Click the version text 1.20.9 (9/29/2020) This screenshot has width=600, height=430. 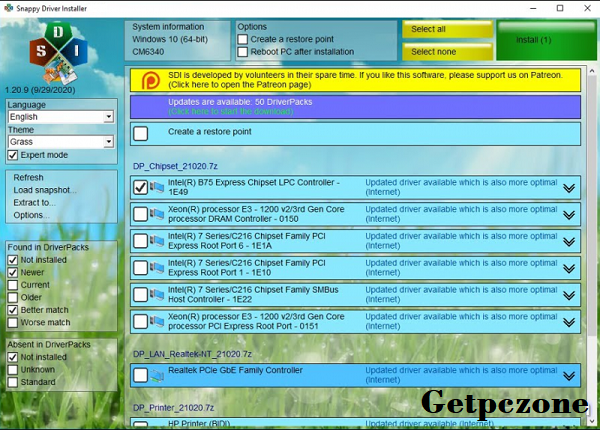point(40,90)
